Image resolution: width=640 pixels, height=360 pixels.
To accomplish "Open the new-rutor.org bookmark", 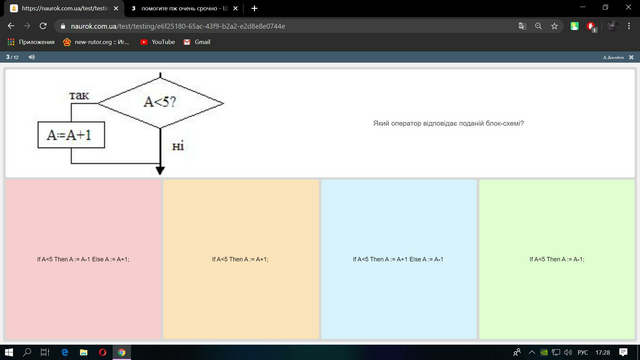I will [x=96, y=42].
